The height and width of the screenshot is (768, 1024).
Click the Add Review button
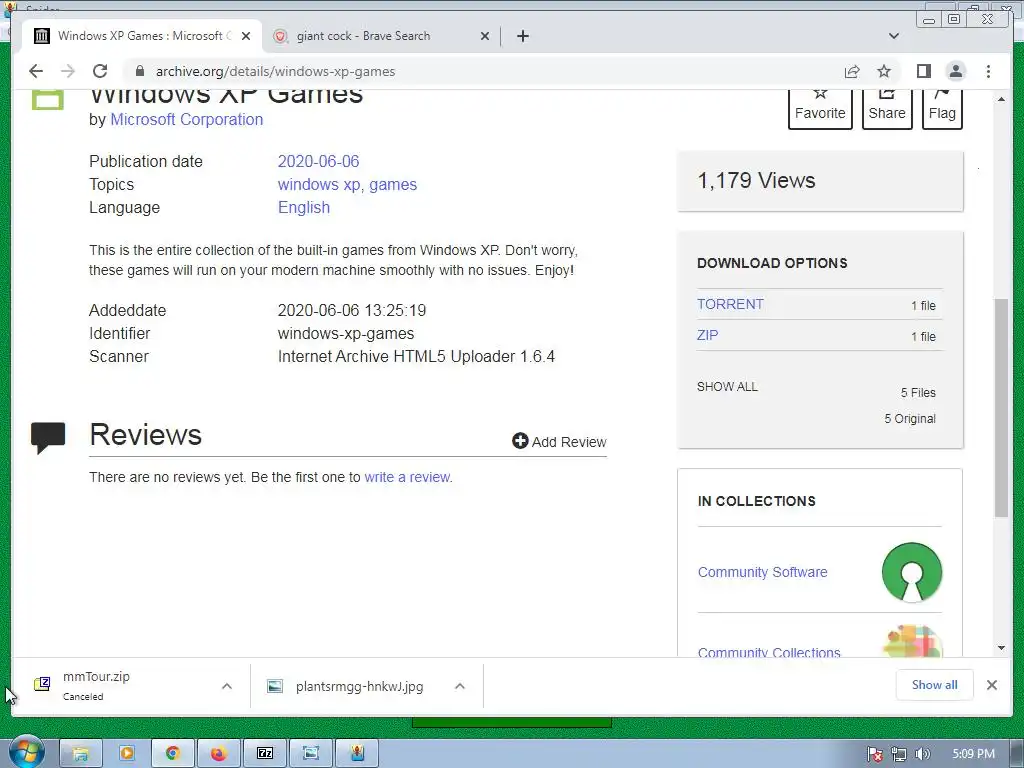(x=559, y=441)
